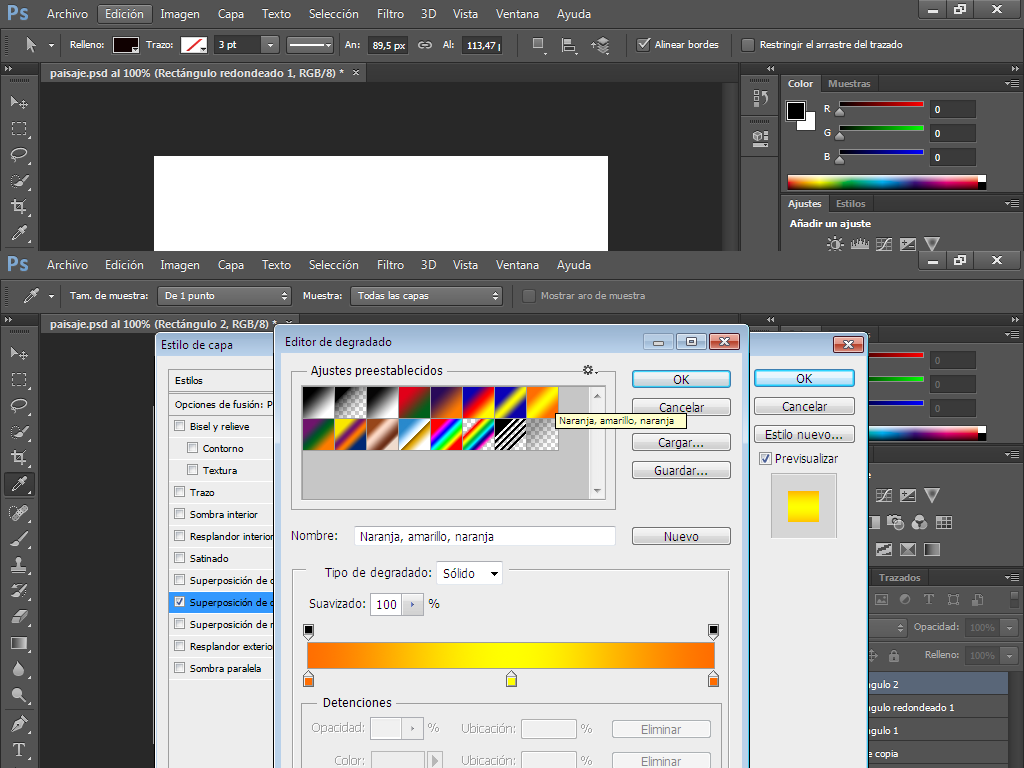Click Cargar... button
Screen dimensions: 1024x768
pos(681,442)
